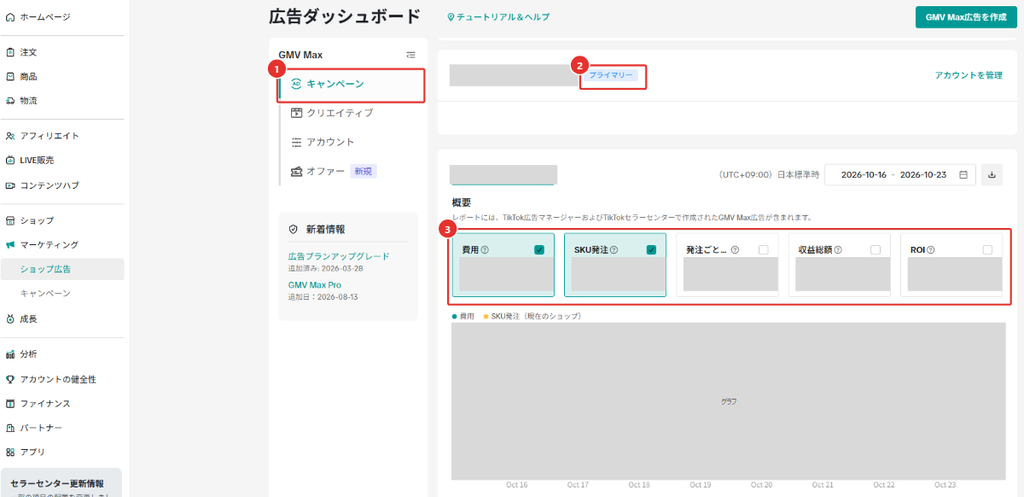This screenshot has height=497, width=1024.
Task: Click the grid icon next to アプリ
Action: coord(10,452)
